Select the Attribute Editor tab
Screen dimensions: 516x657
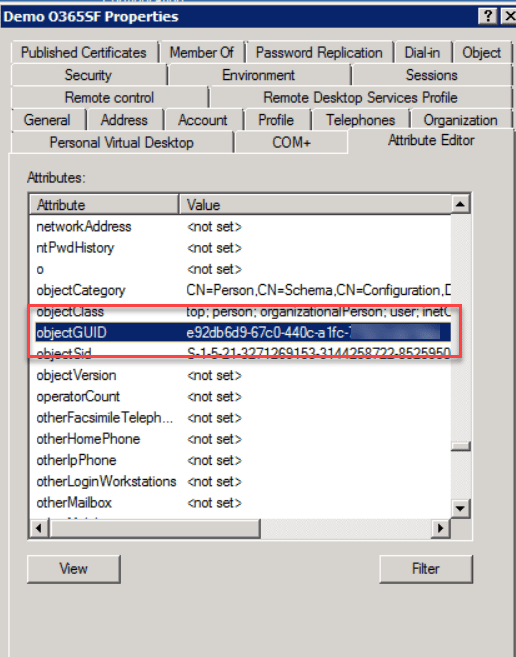[431, 140]
